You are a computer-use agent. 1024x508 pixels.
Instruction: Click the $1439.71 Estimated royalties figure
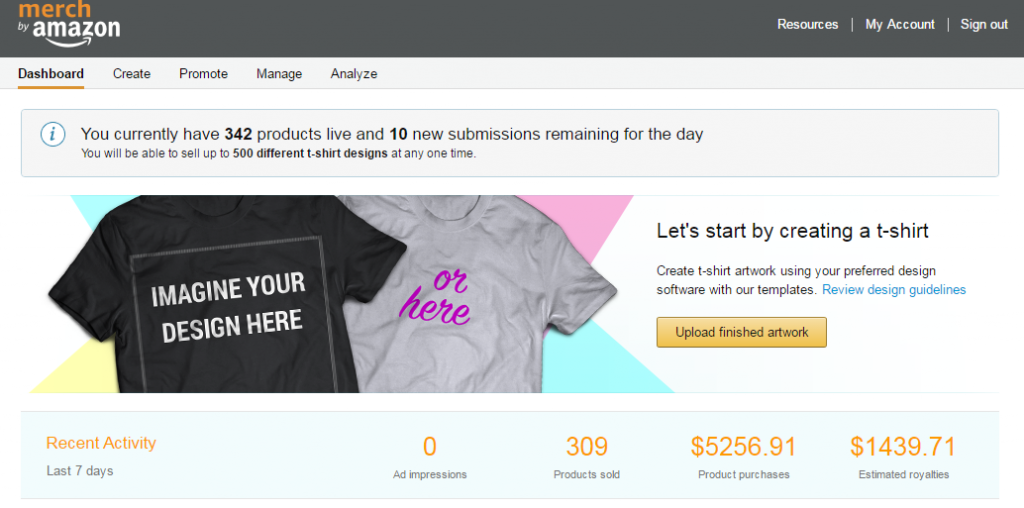pyautogui.click(x=903, y=447)
